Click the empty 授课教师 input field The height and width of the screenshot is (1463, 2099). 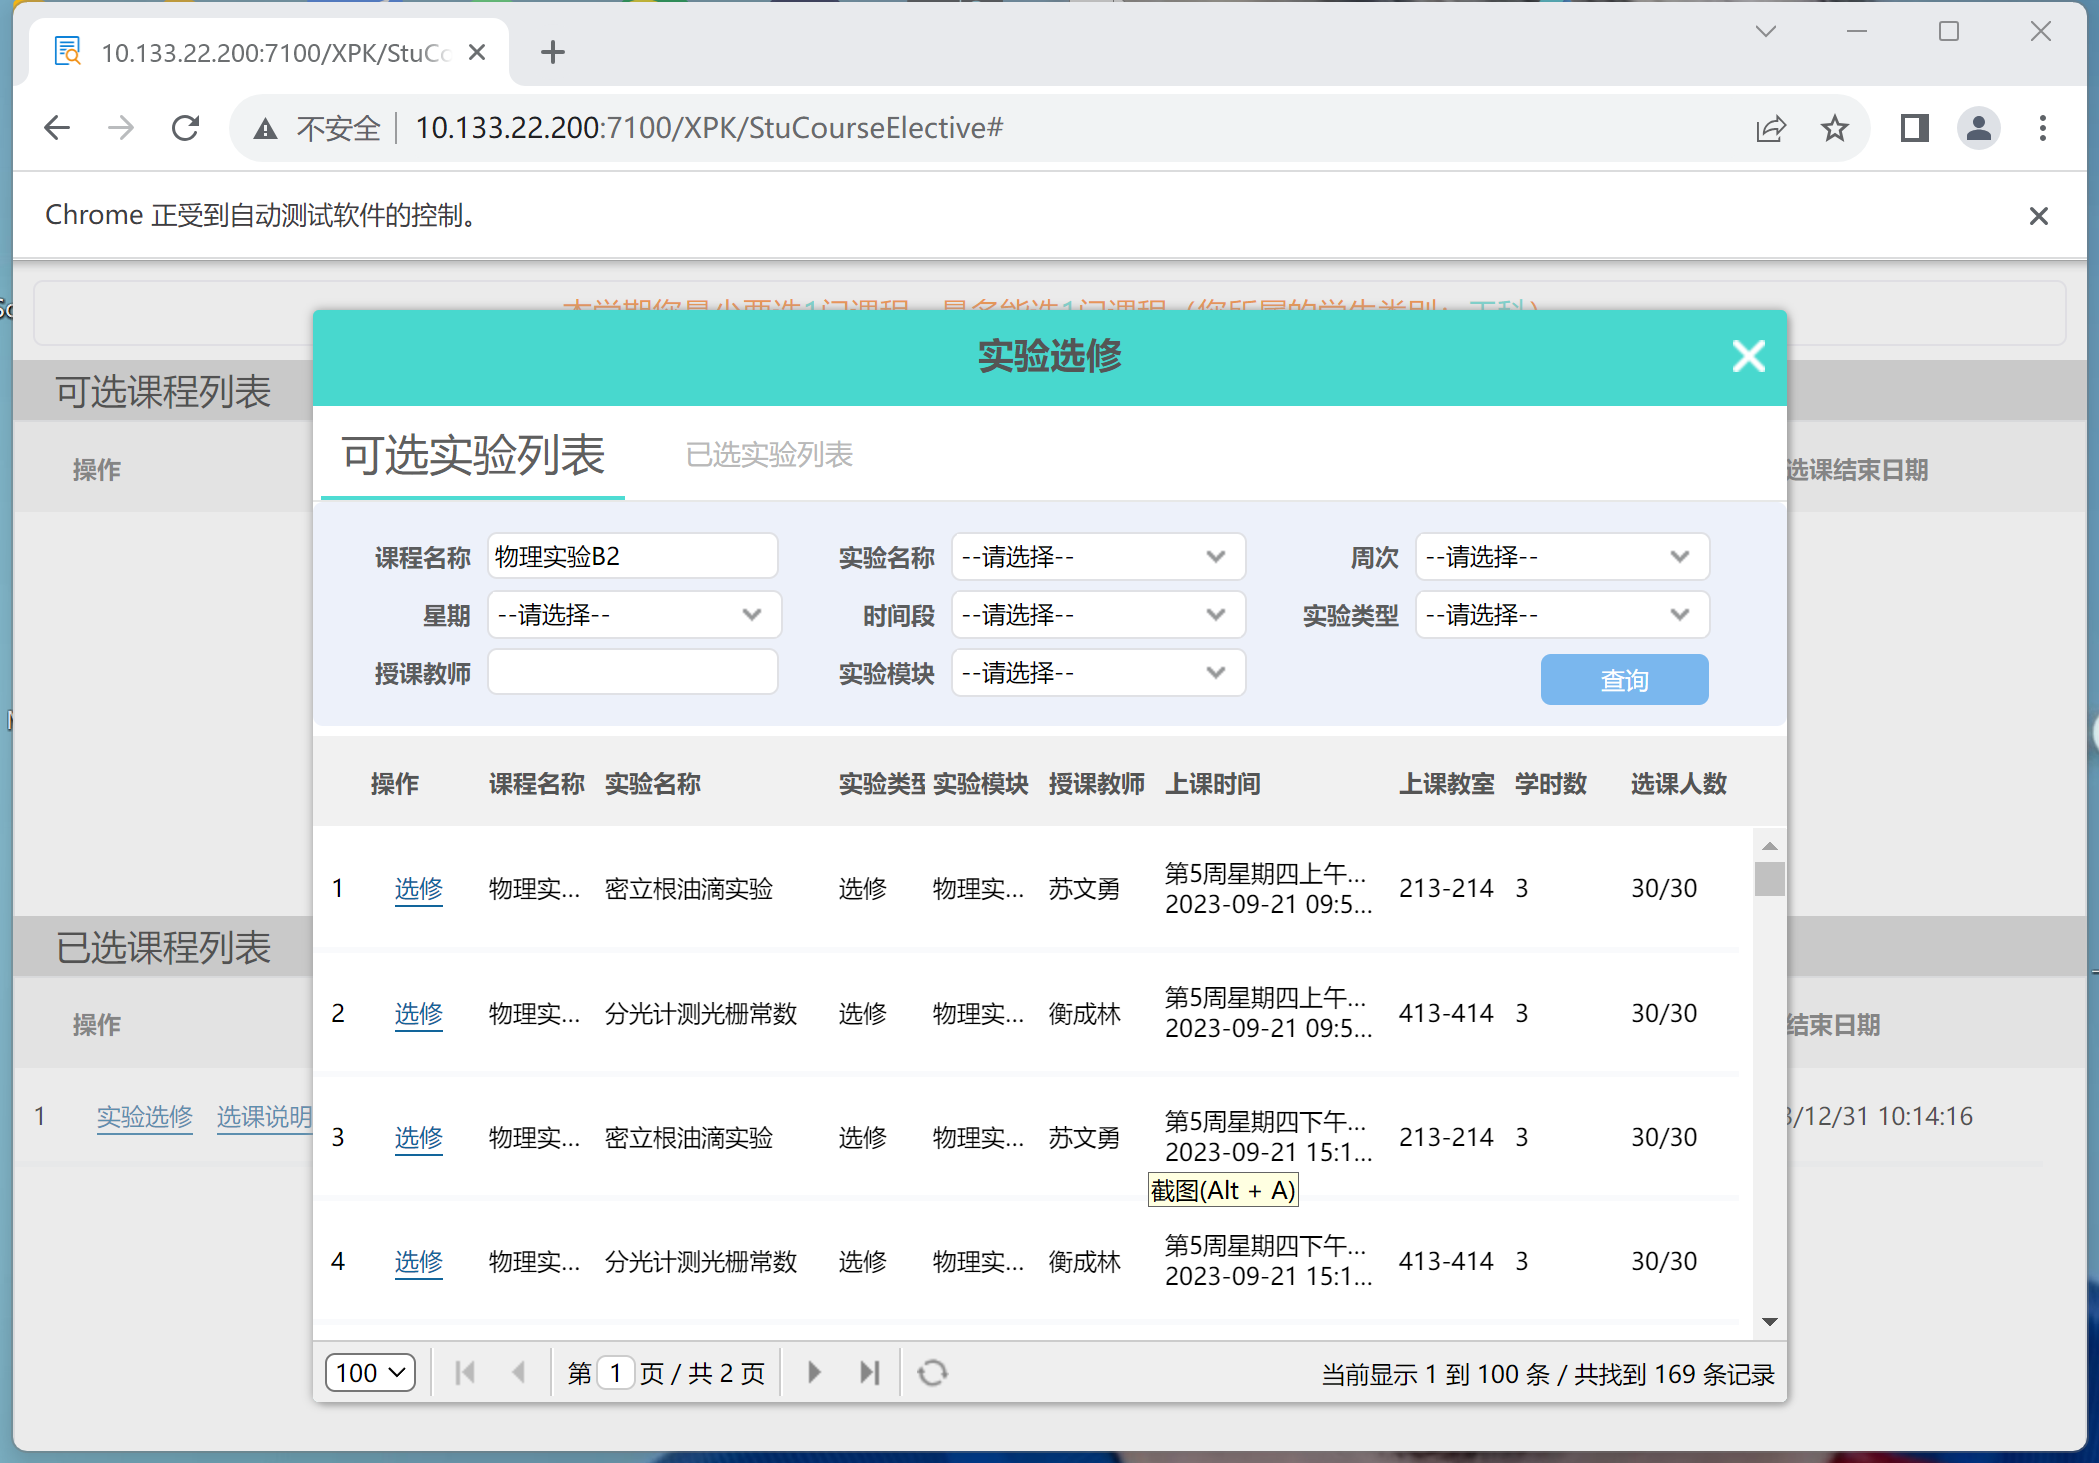632,672
